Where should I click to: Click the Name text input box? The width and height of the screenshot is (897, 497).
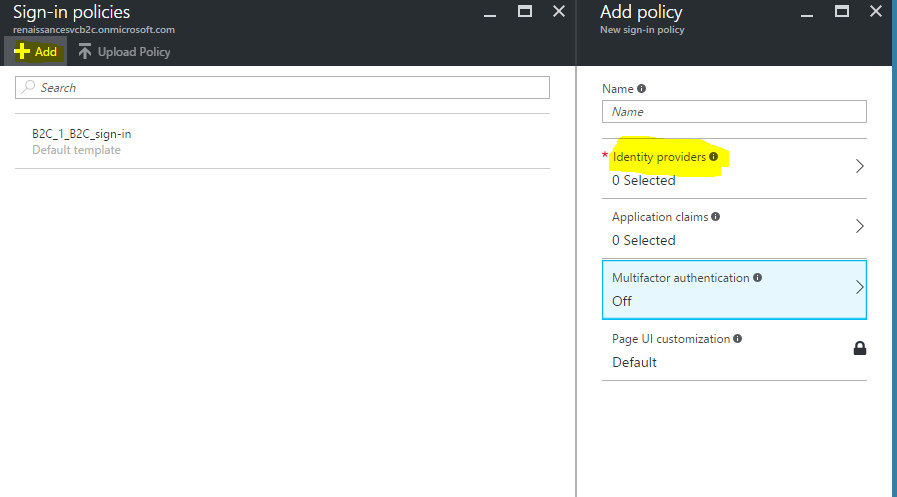click(x=734, y=112)
